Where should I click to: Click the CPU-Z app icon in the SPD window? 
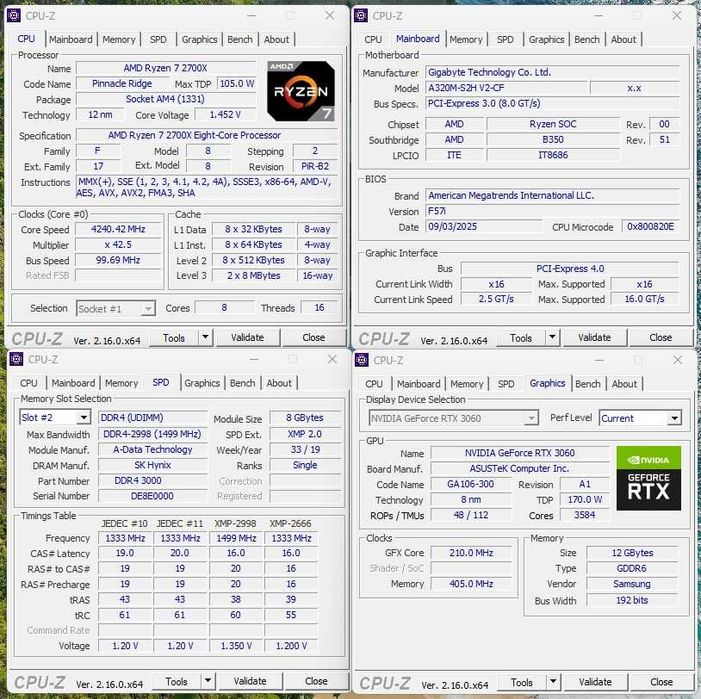[17, 359]
